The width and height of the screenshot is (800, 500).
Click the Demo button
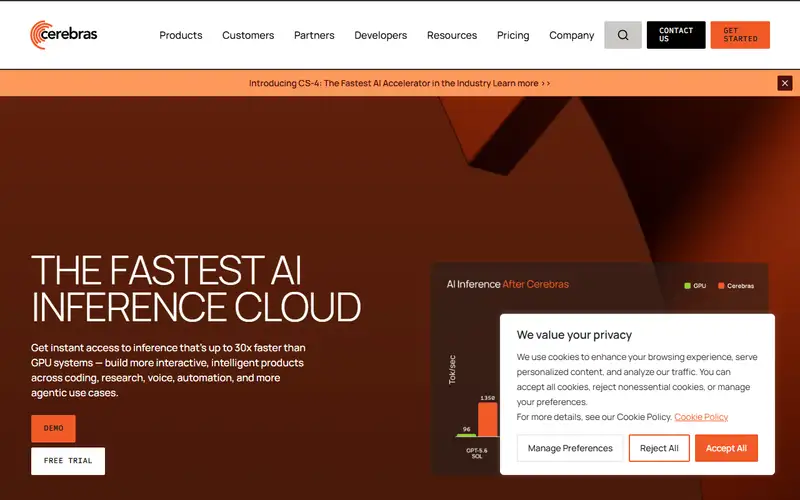tap(53, 429)
